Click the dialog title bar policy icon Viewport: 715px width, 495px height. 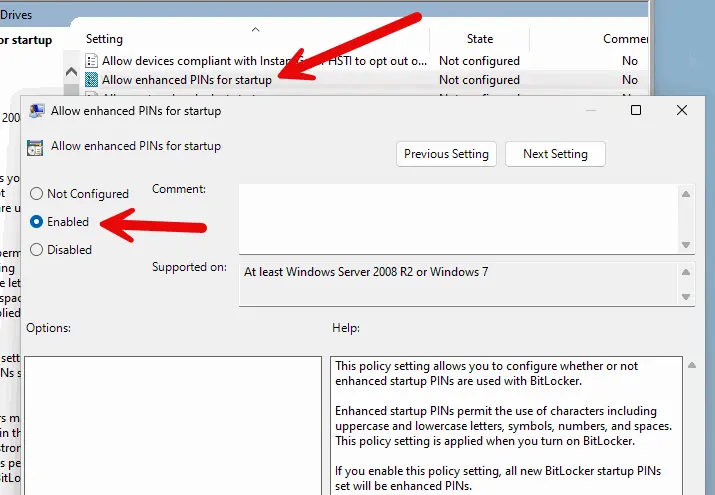[x=36, y=111]
